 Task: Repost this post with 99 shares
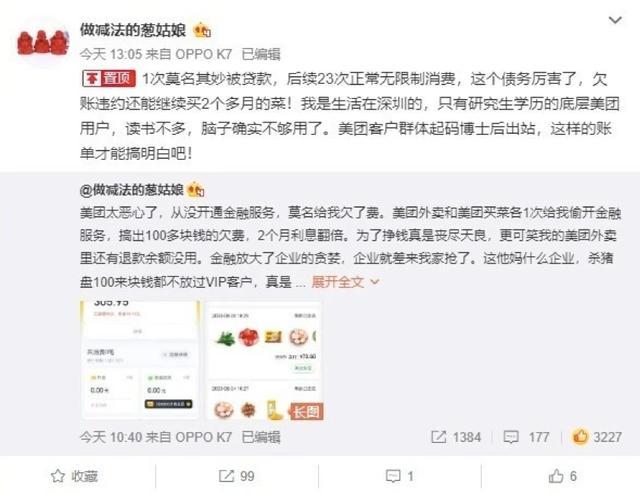[x=237, y=476]
